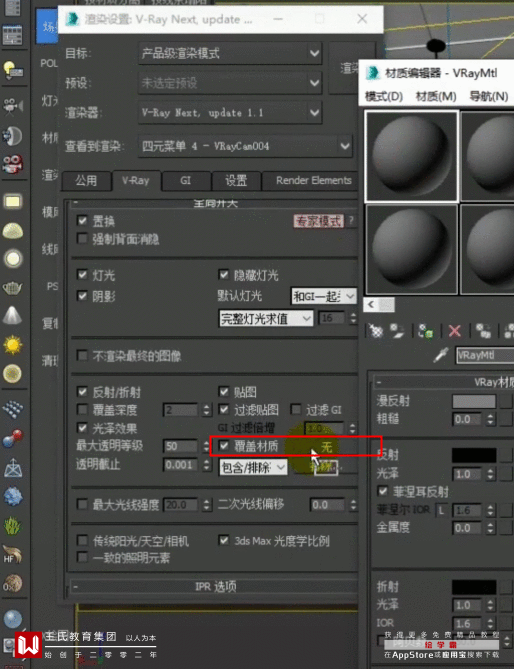Click red X Reset Material icon
Viewport: 514px width, 669px height.
455,331
